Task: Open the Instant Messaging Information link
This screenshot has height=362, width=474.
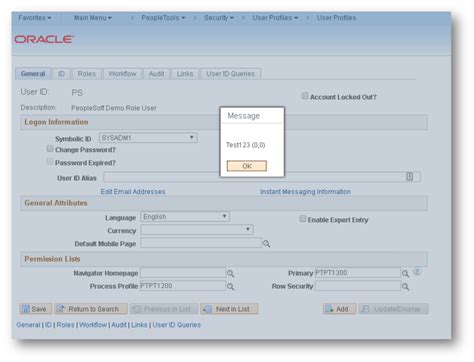Action: click(x=305, y=192)
